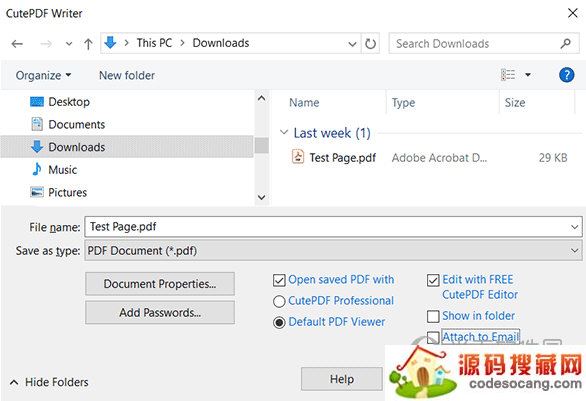
Task: Uncheck 'Edit with FREE CutePDF Editor'
Action: [433, 280]
